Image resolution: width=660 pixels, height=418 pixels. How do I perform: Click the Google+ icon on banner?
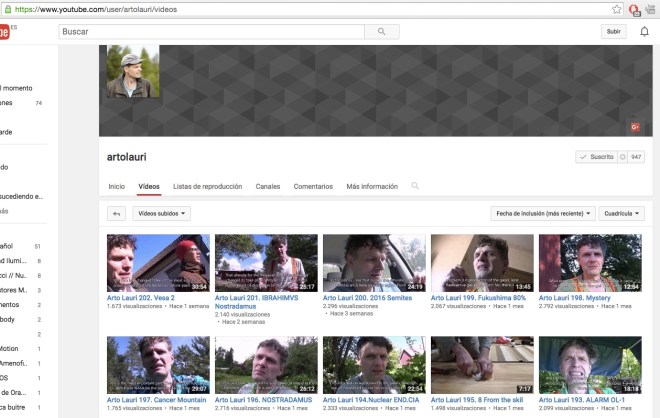tap(634, 127)
